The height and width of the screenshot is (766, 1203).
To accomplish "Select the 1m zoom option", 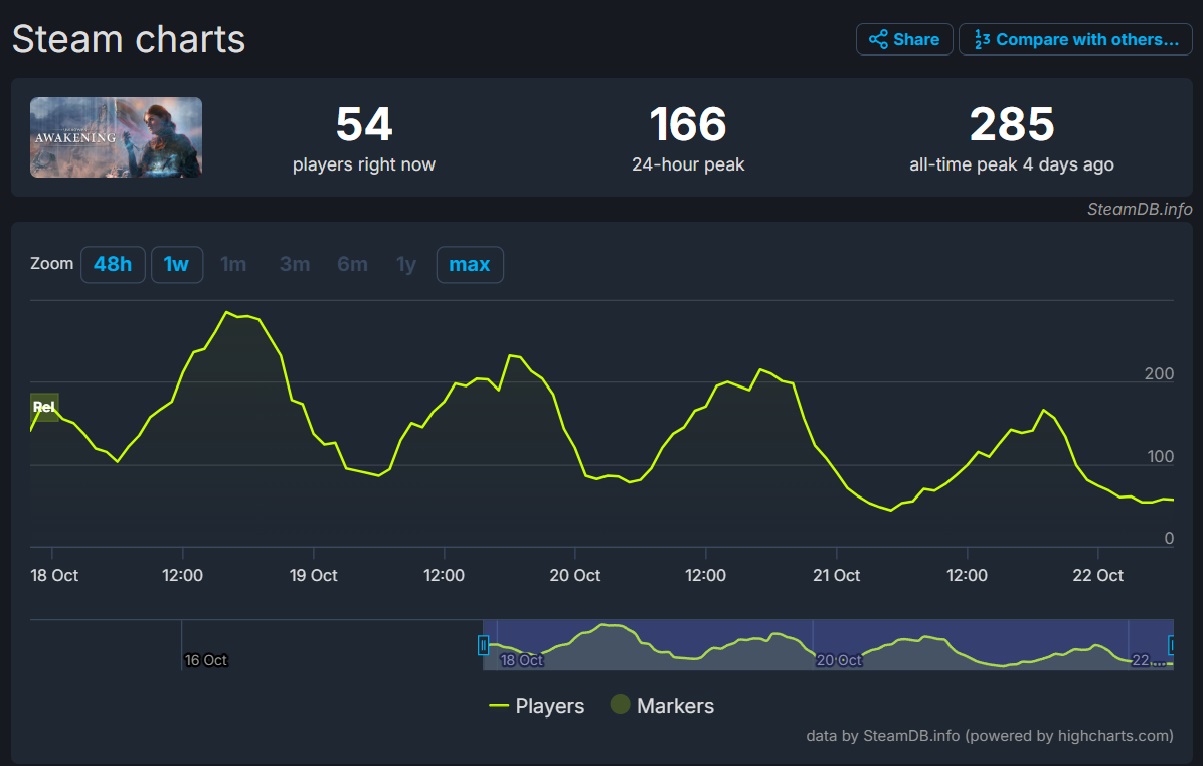I will 233,265.
